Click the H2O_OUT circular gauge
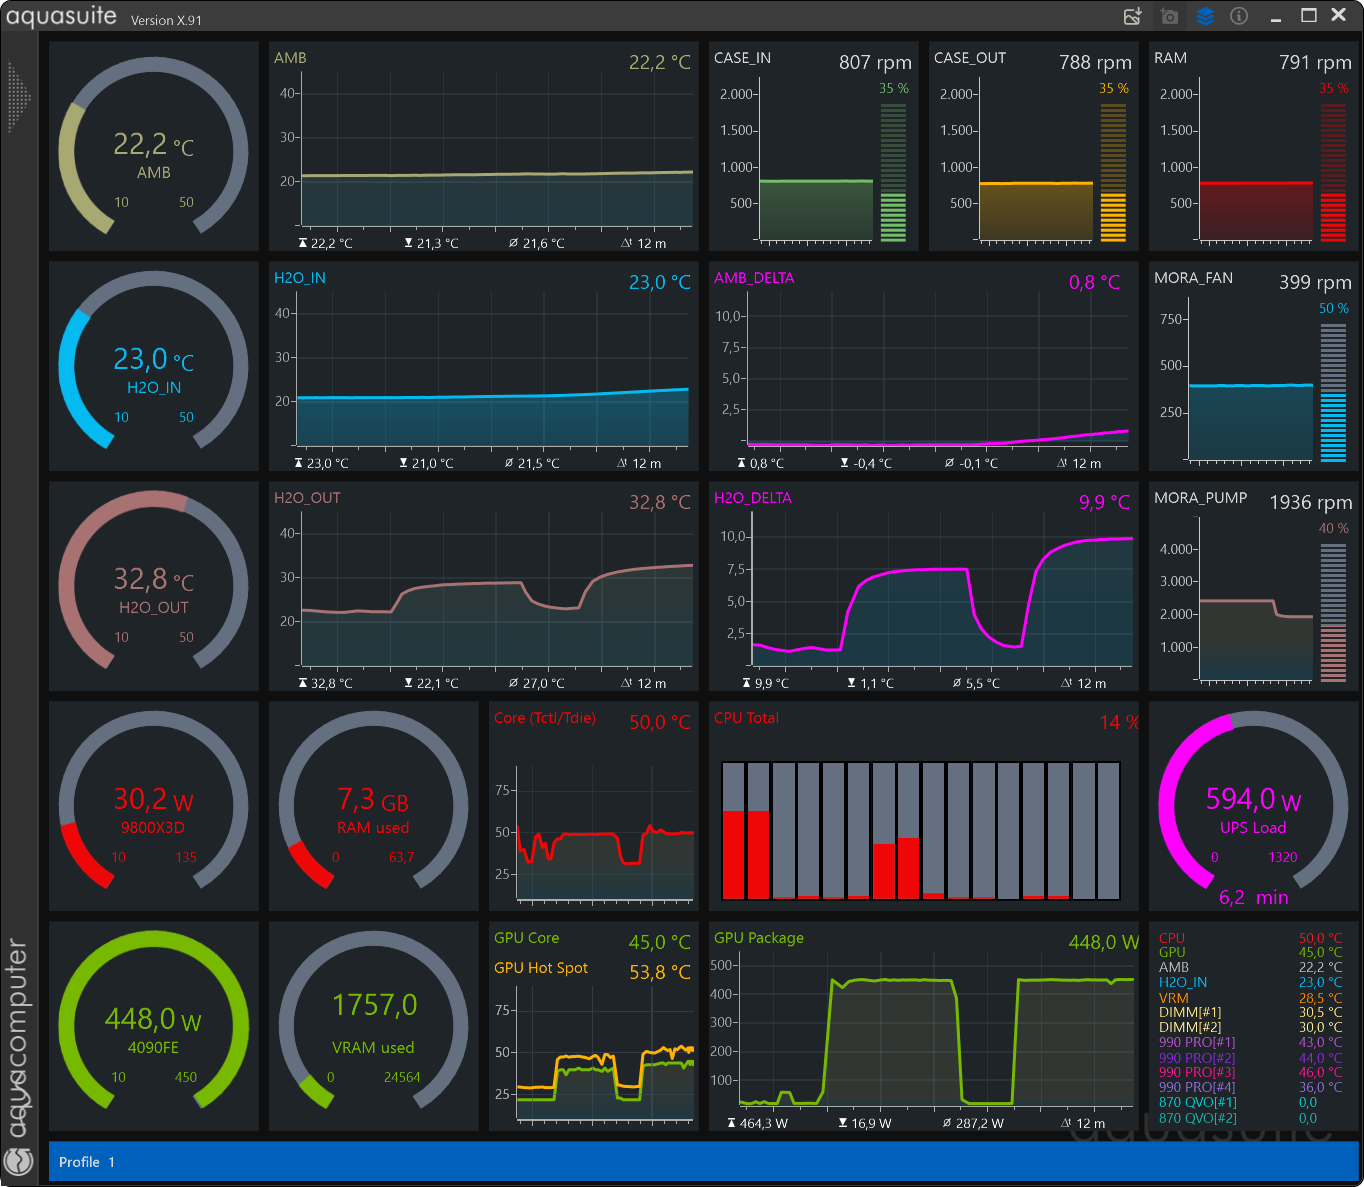The width and height of the screenshot is (1364, 1187). tap(154, 581)
